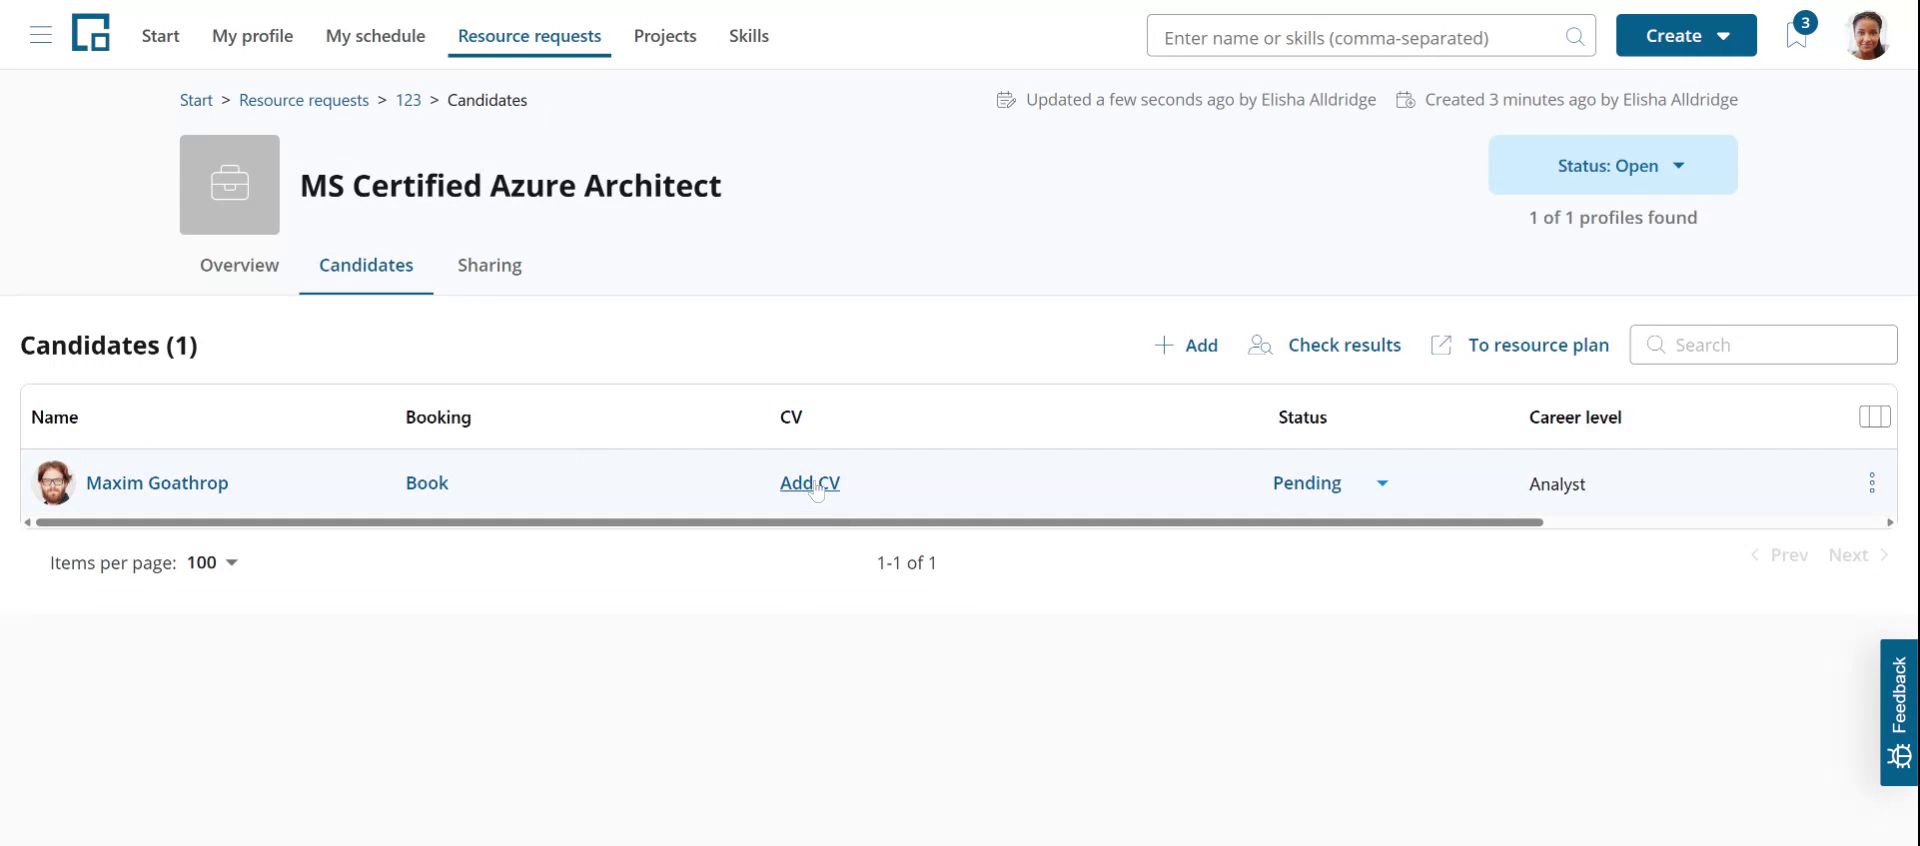Open bookmarks icon with badge 3
Viewport: 1920px width, 846px height.
[1798, 35]
